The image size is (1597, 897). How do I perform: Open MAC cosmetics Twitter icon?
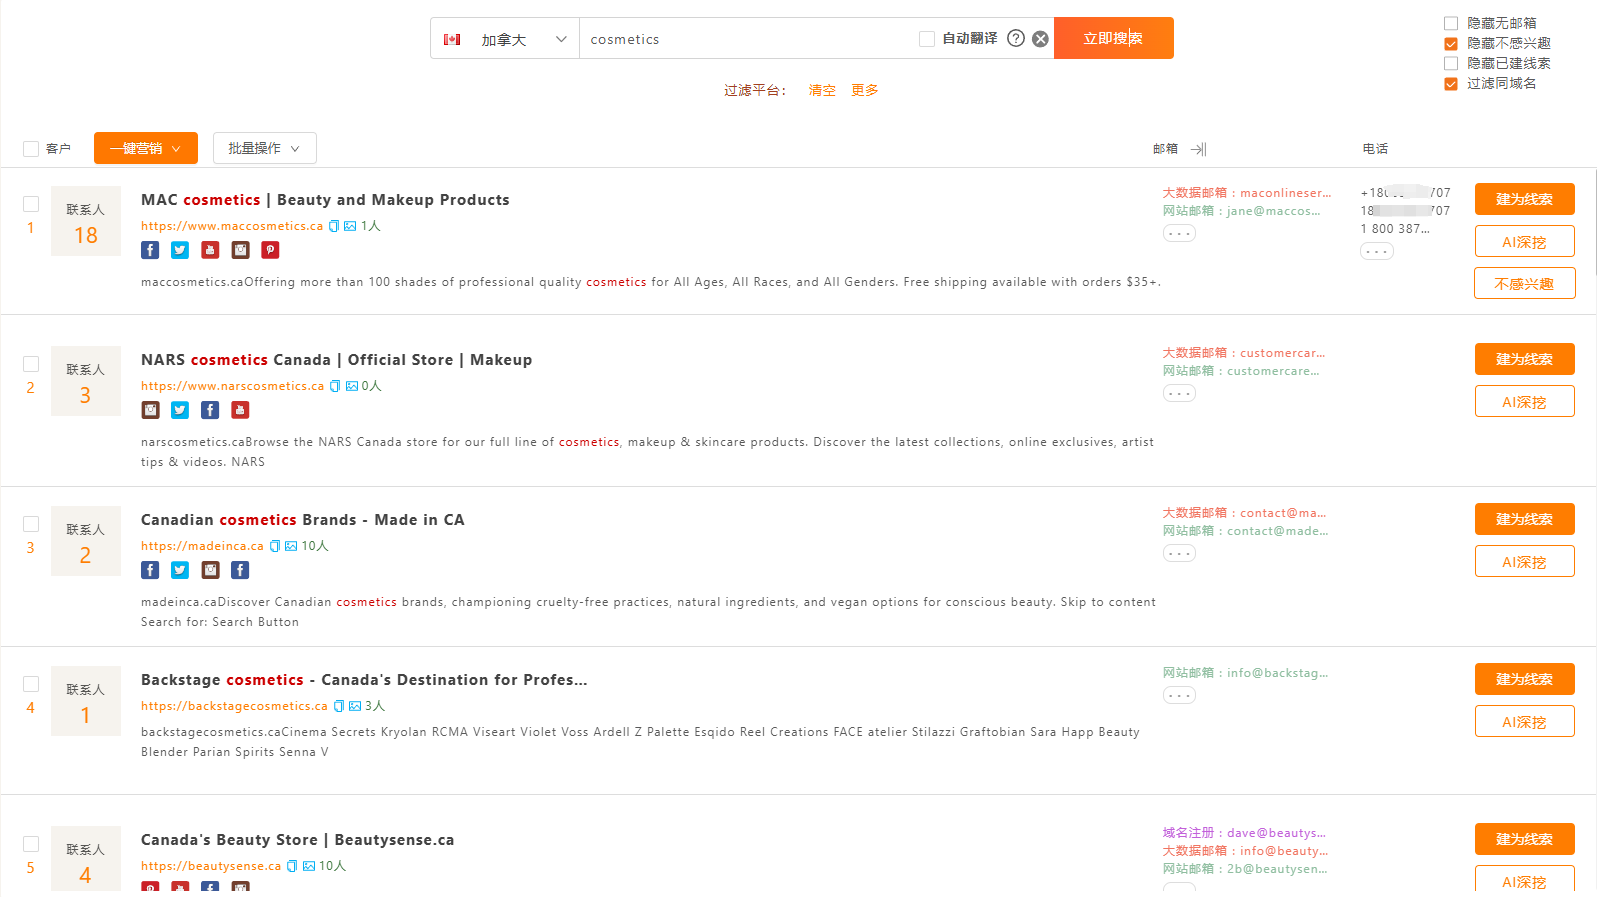pos(180,250)
